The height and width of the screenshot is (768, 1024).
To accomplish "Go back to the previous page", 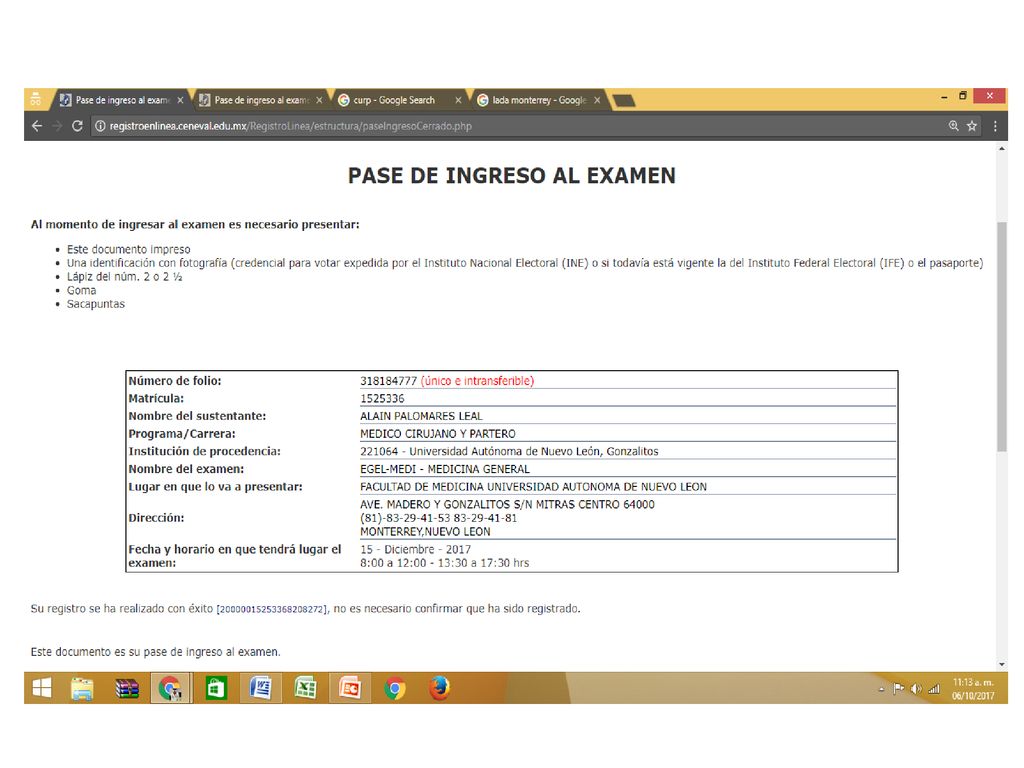I will [37, 126].
